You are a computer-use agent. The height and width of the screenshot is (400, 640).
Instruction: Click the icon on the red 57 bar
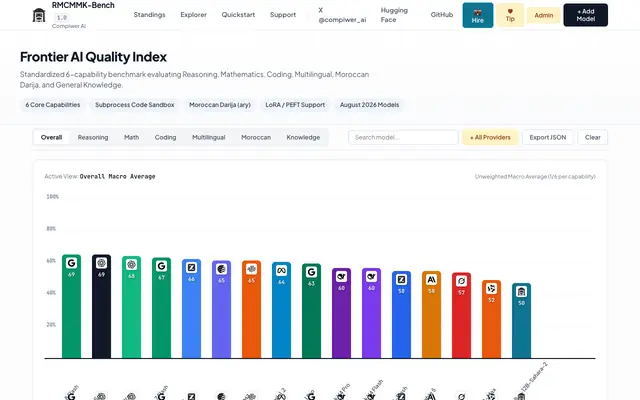[461, 281]
